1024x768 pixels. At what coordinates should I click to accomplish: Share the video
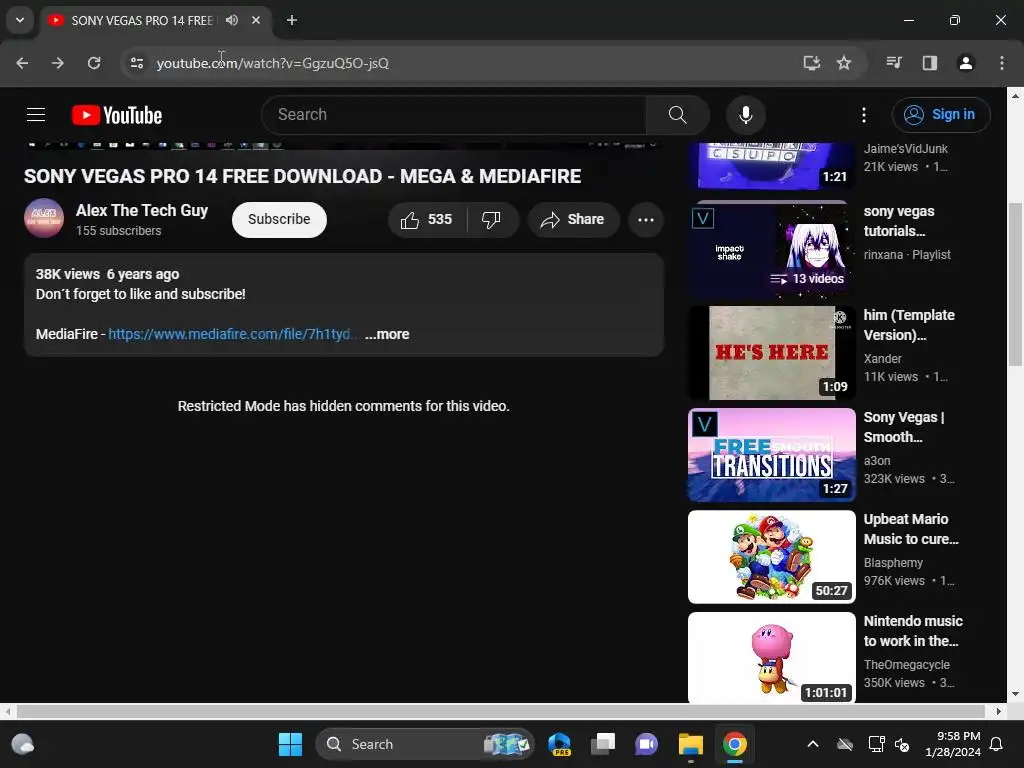point(573,219)
